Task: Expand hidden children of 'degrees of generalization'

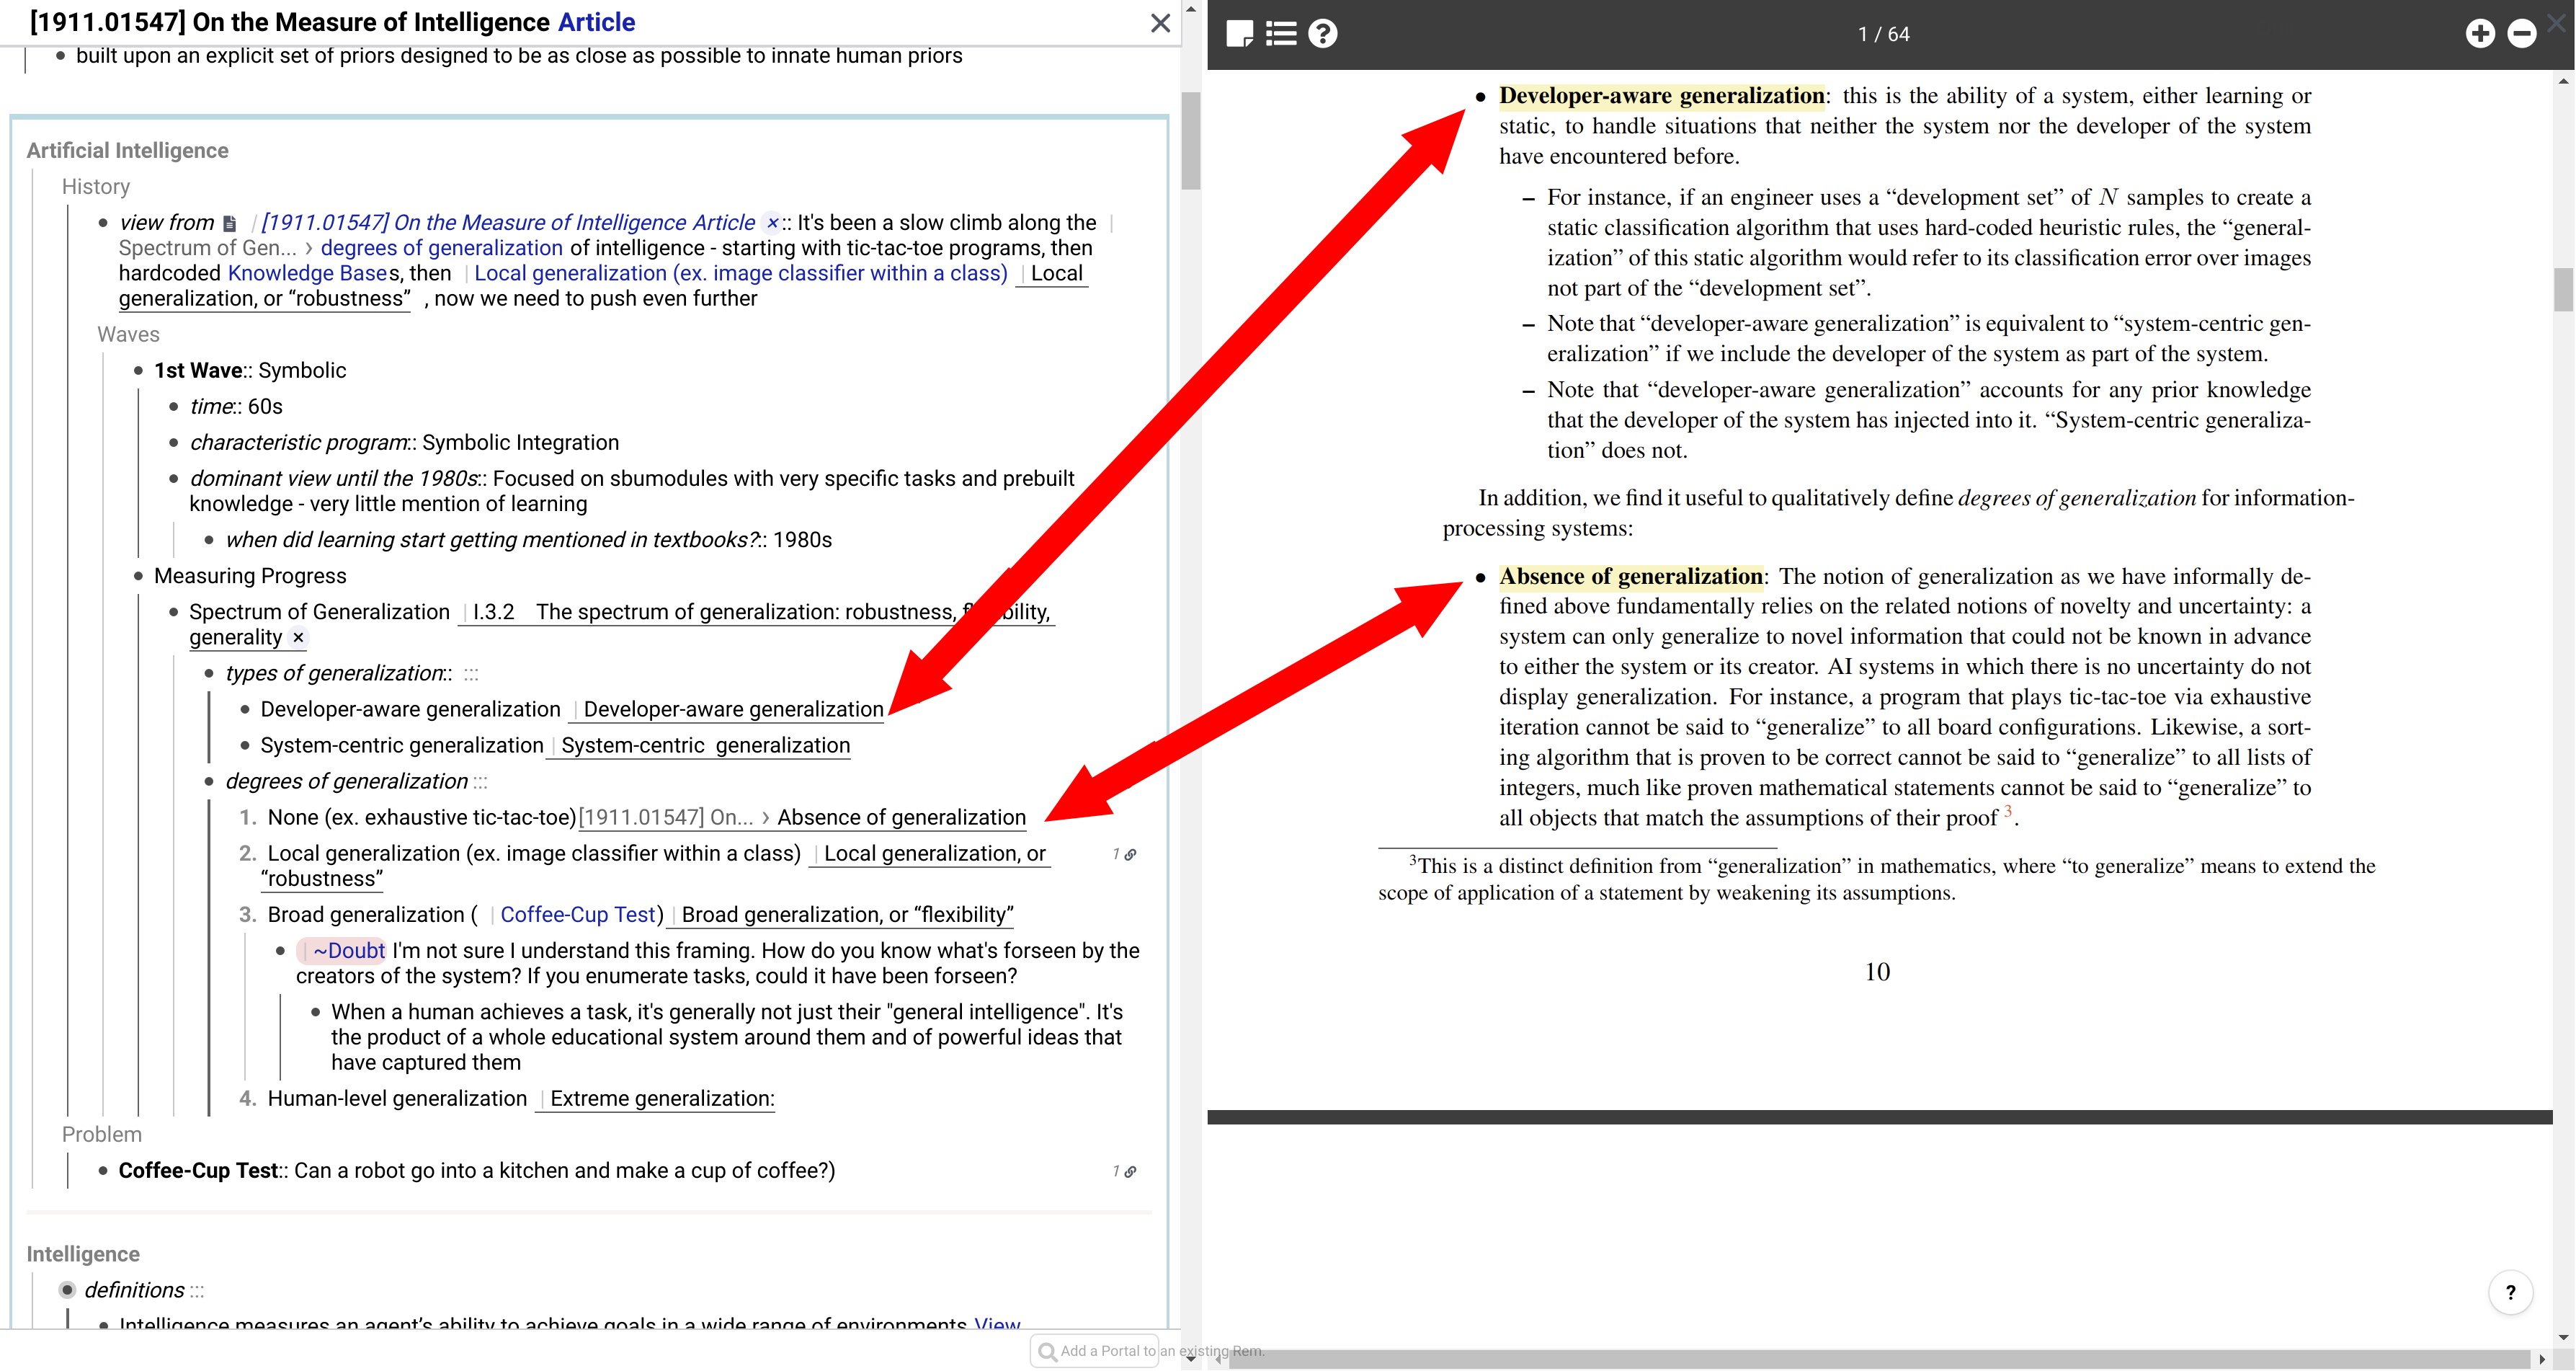Action: click(481, 782)
